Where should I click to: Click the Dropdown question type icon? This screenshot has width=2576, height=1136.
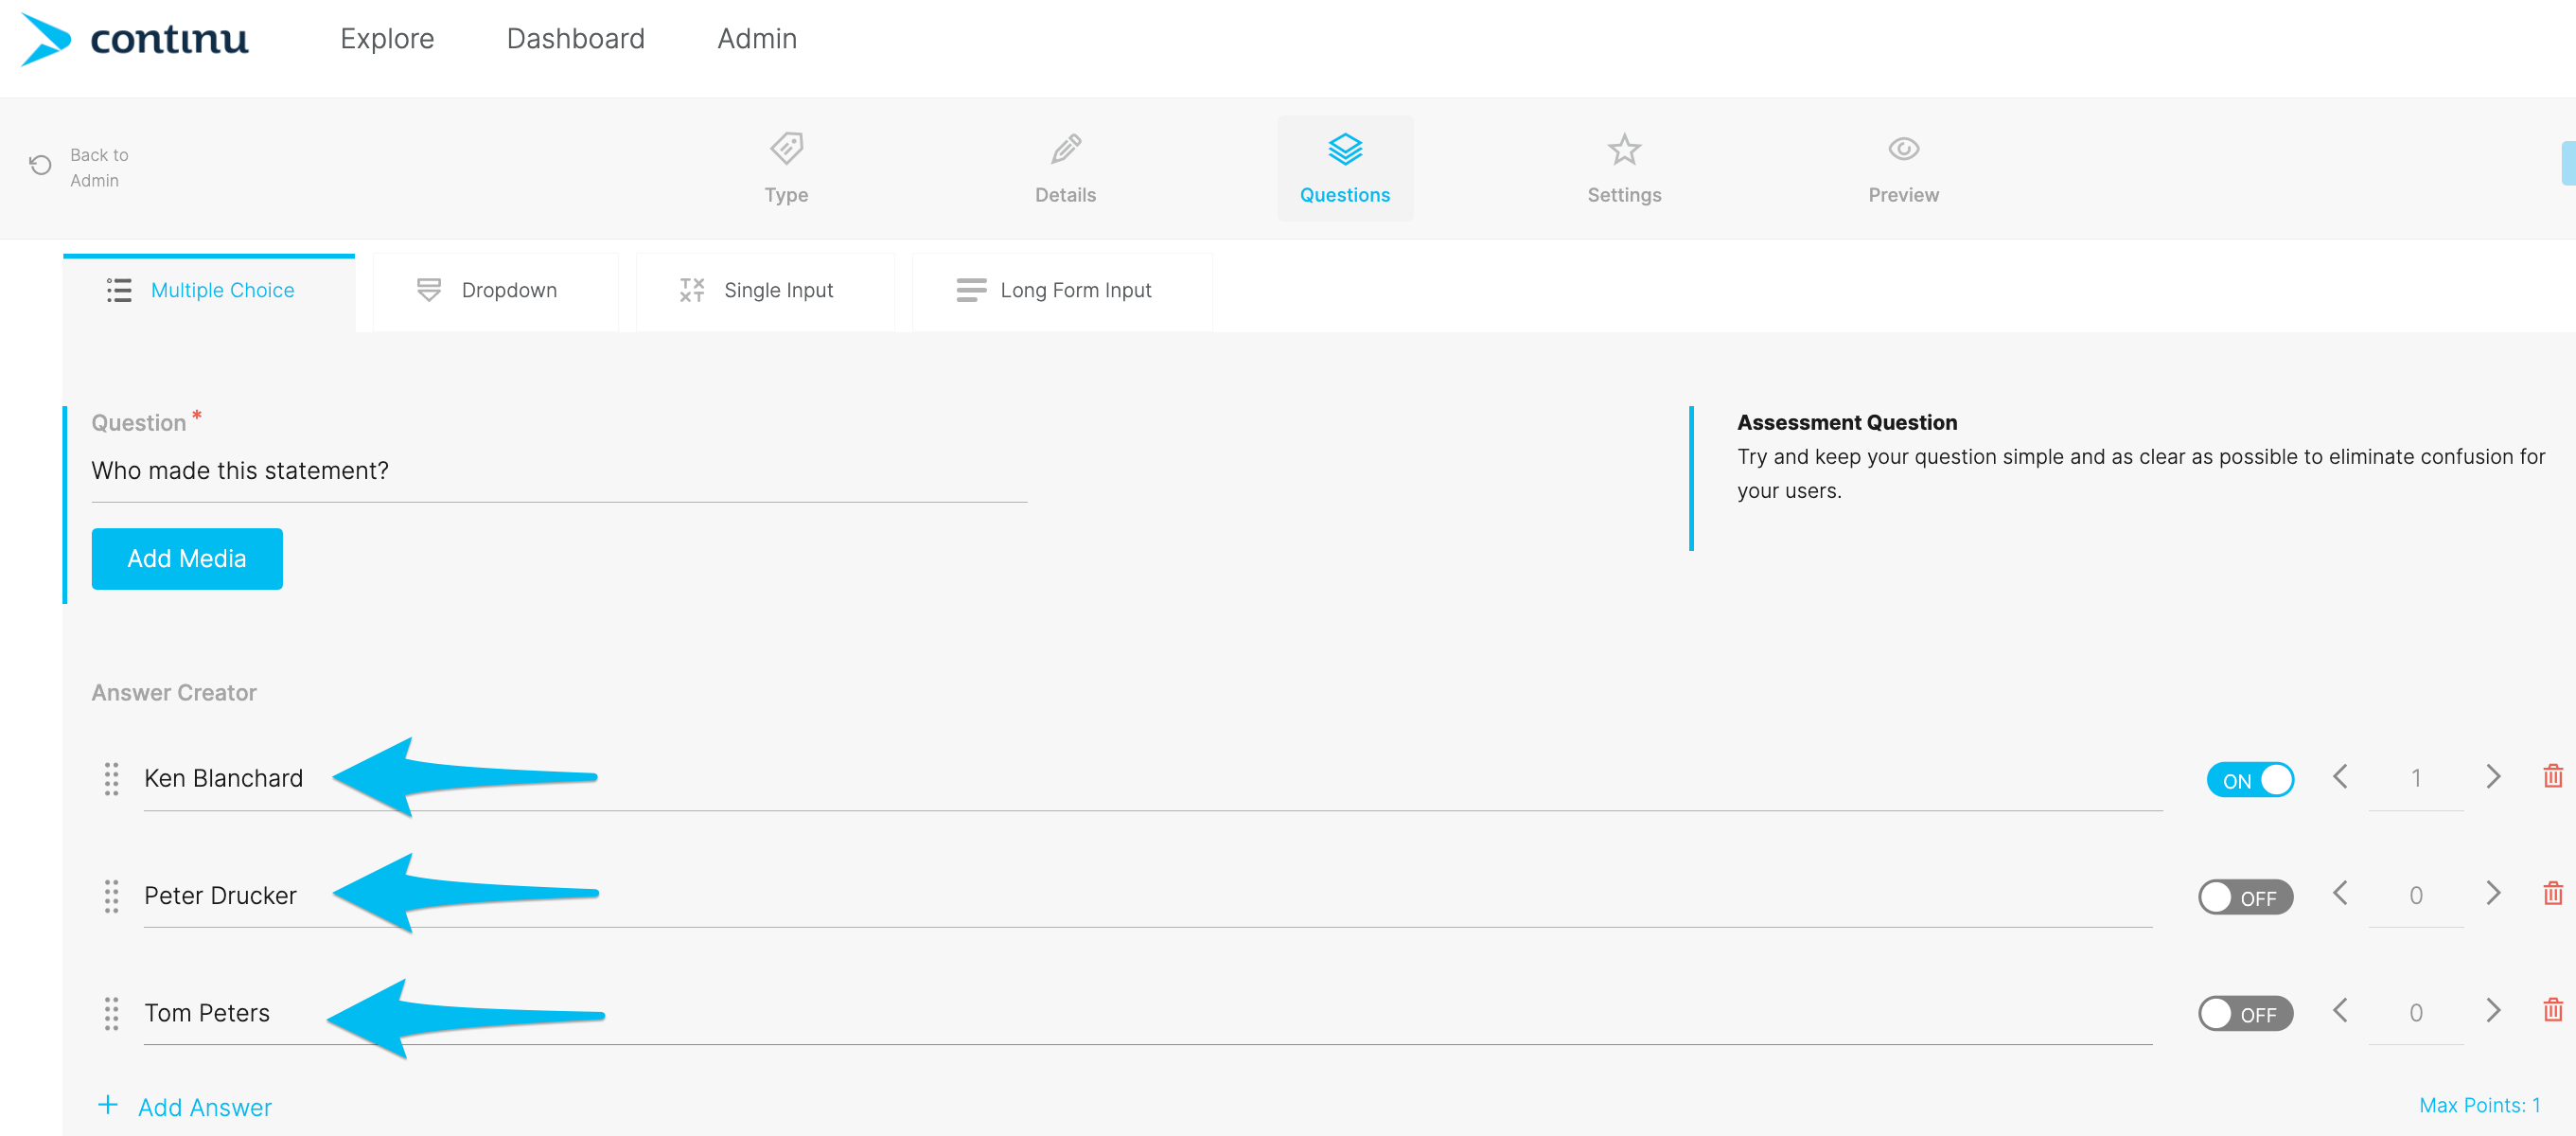[x=428, y=290]
